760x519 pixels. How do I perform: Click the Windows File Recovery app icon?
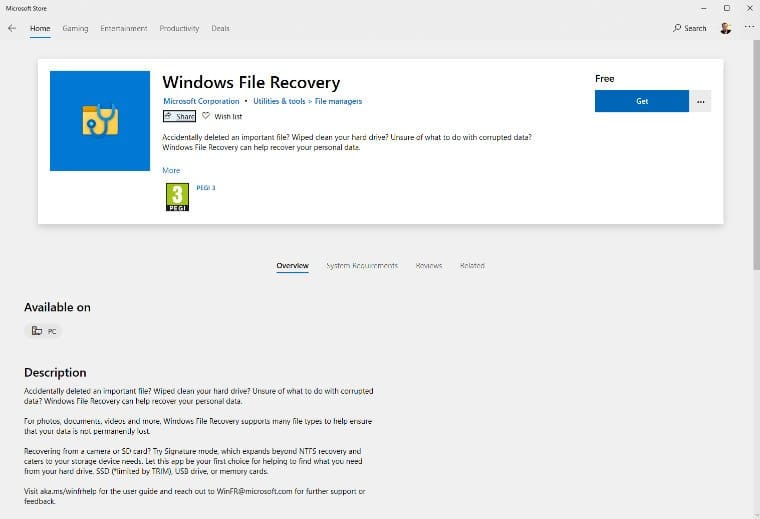[100, 121]
